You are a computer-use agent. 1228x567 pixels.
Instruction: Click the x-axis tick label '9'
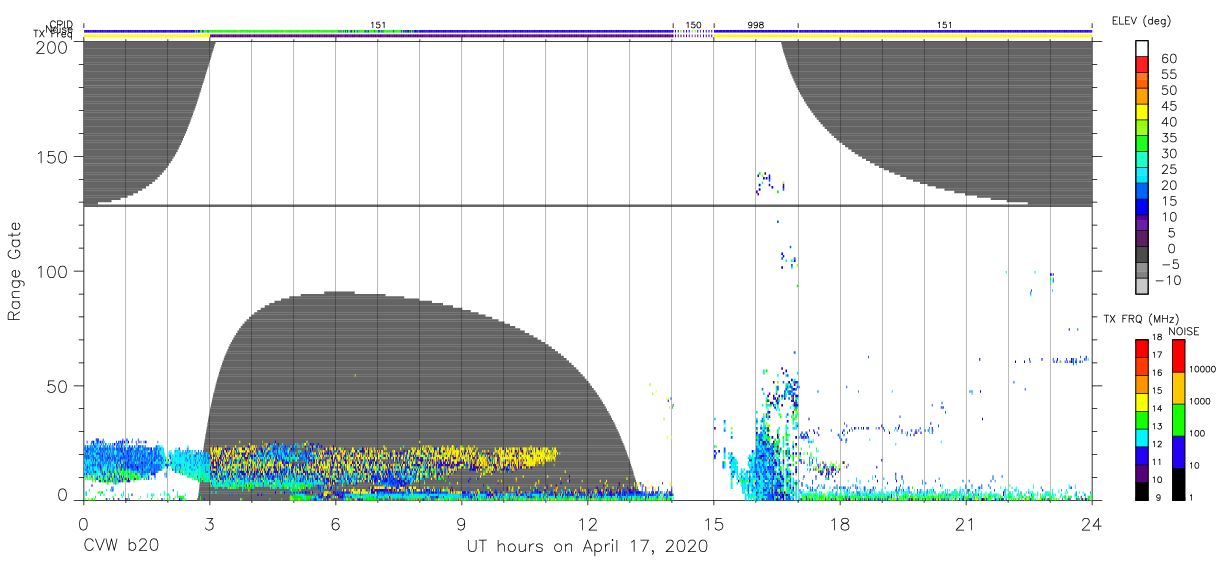click(x=461, y=524)
